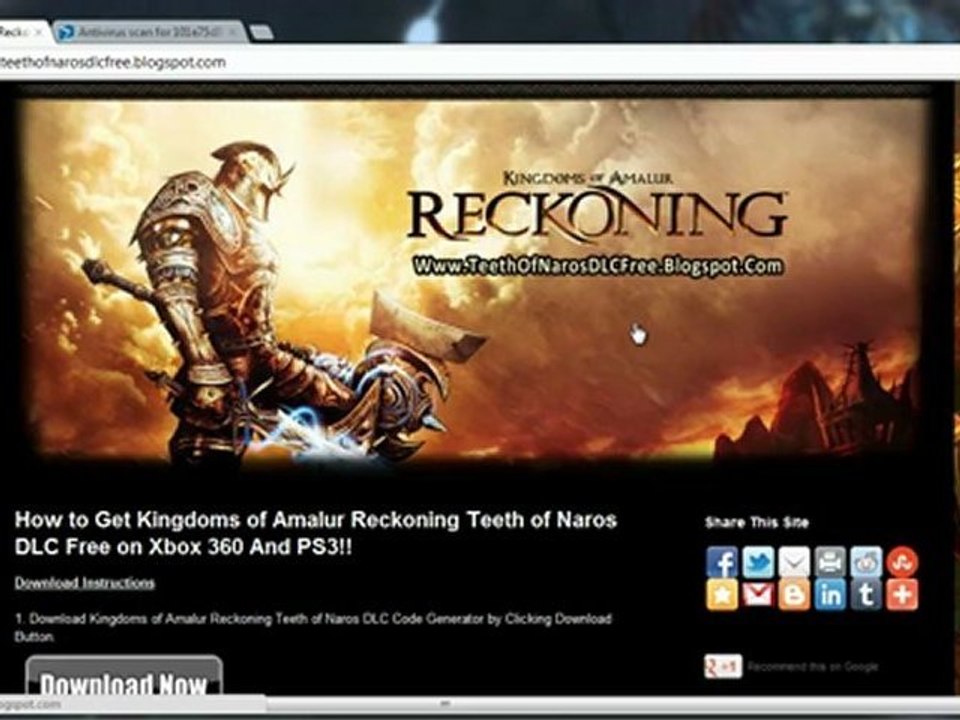Open more share options with the orange plus icon
Screen dimensions: 960x720
(902, 595)
